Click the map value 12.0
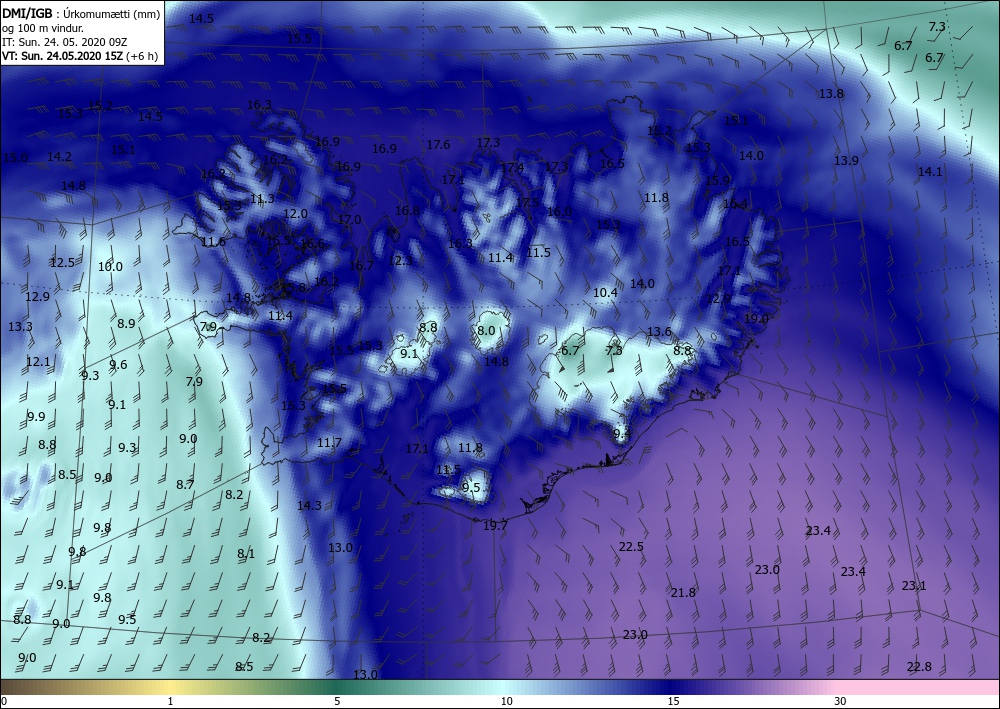The image size is (1000, 709). tap(295, 214)
